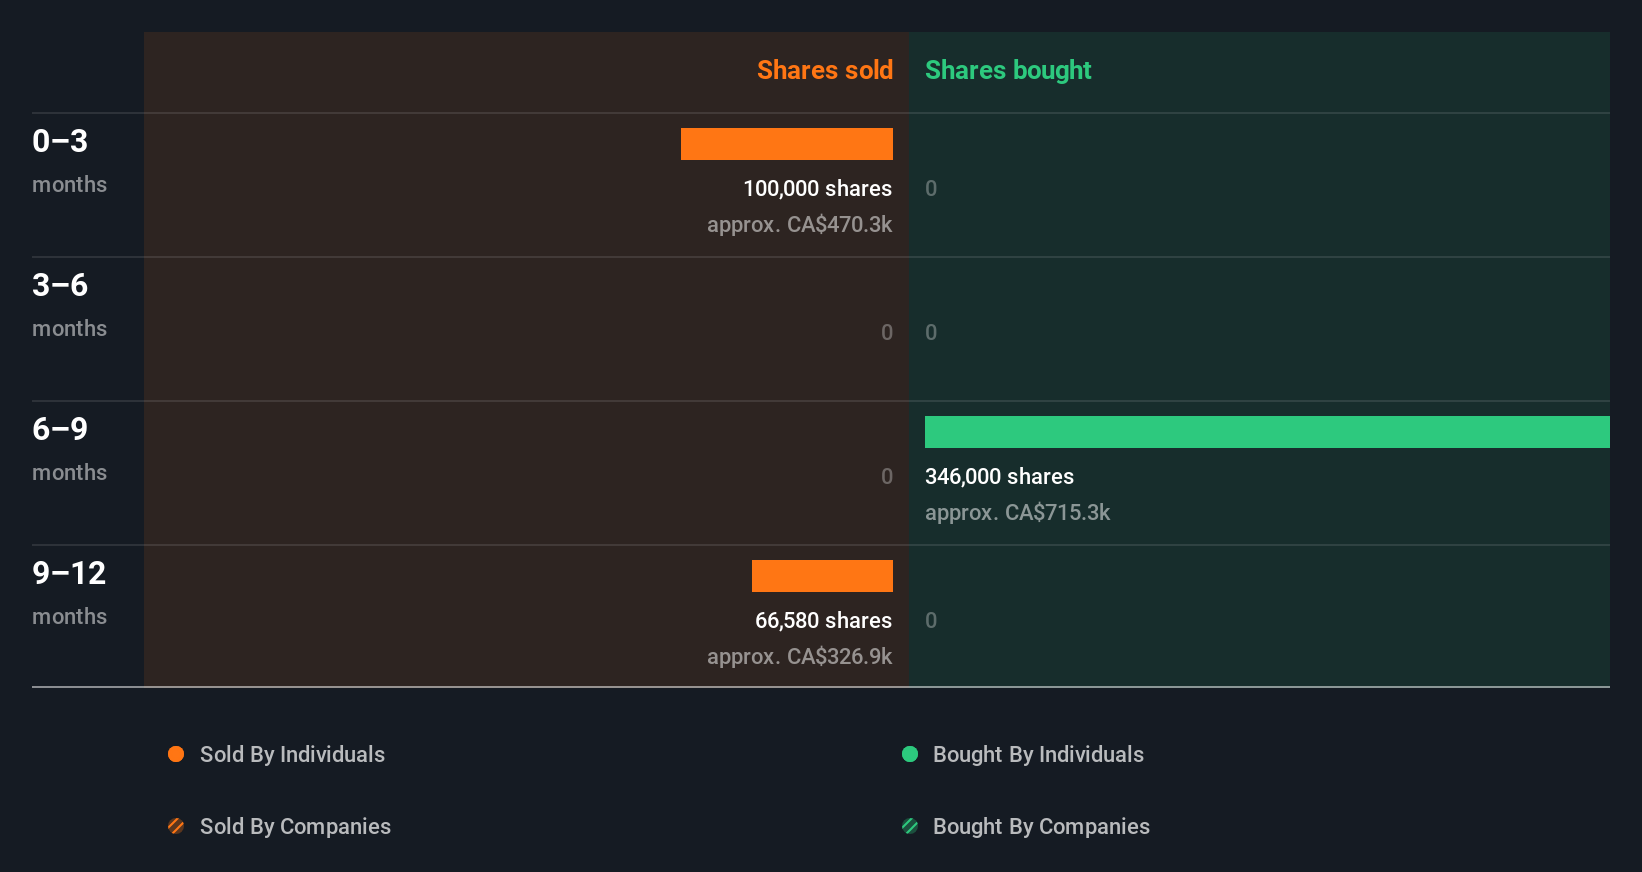Screen dimensions: 1642x872
Task: Click the orange 0–3 months sold bar
Action: [787, 144]
